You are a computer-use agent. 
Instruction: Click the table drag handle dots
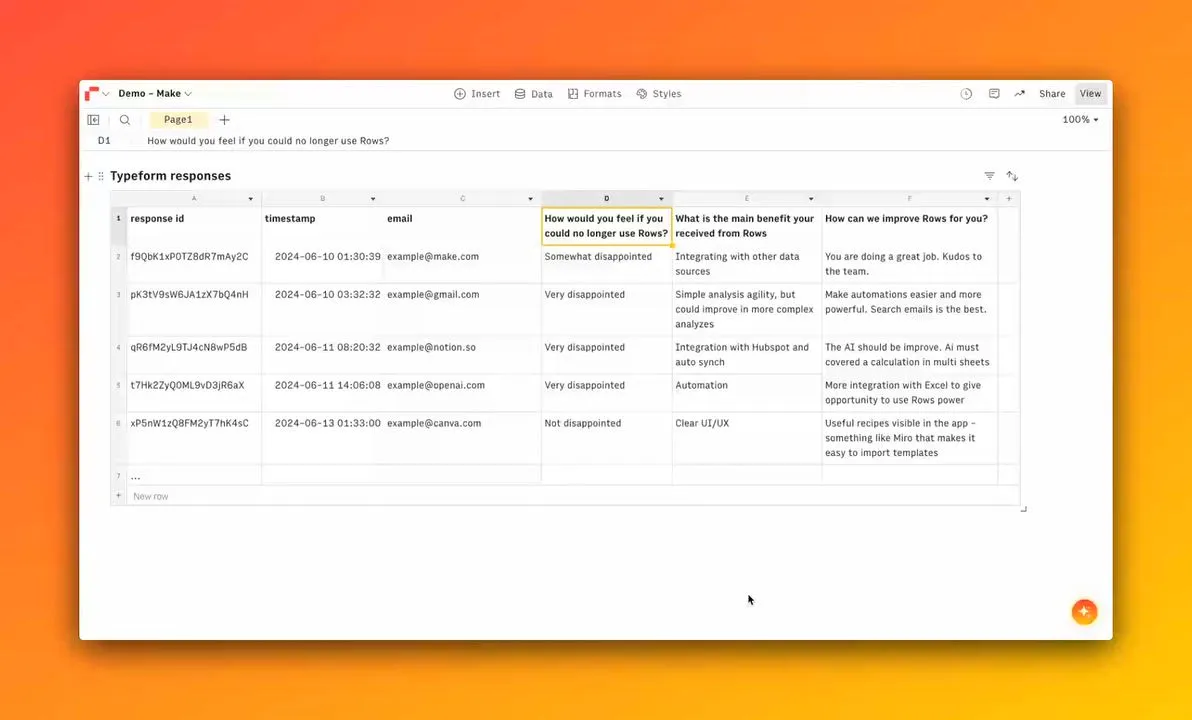click(x=101, y=176)
